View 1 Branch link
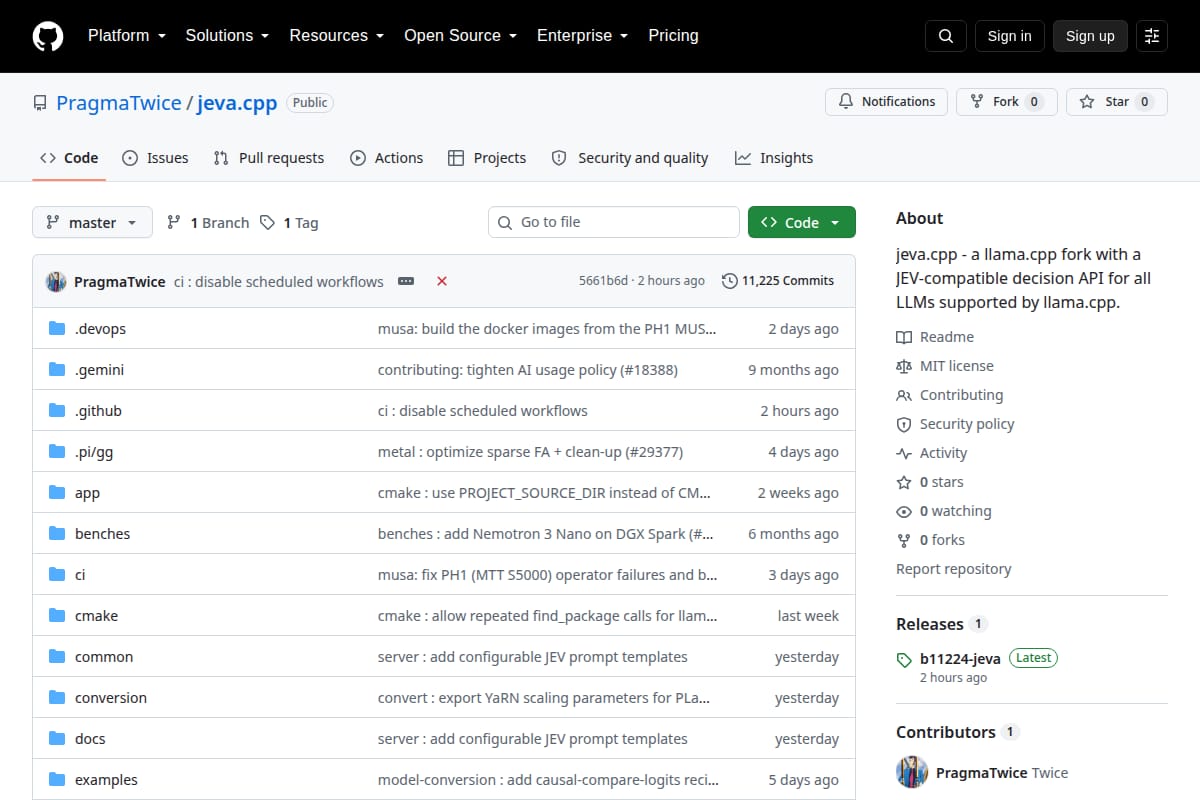Image resolution: width=1200 pixels, height=800 pixels. point(208,223)
